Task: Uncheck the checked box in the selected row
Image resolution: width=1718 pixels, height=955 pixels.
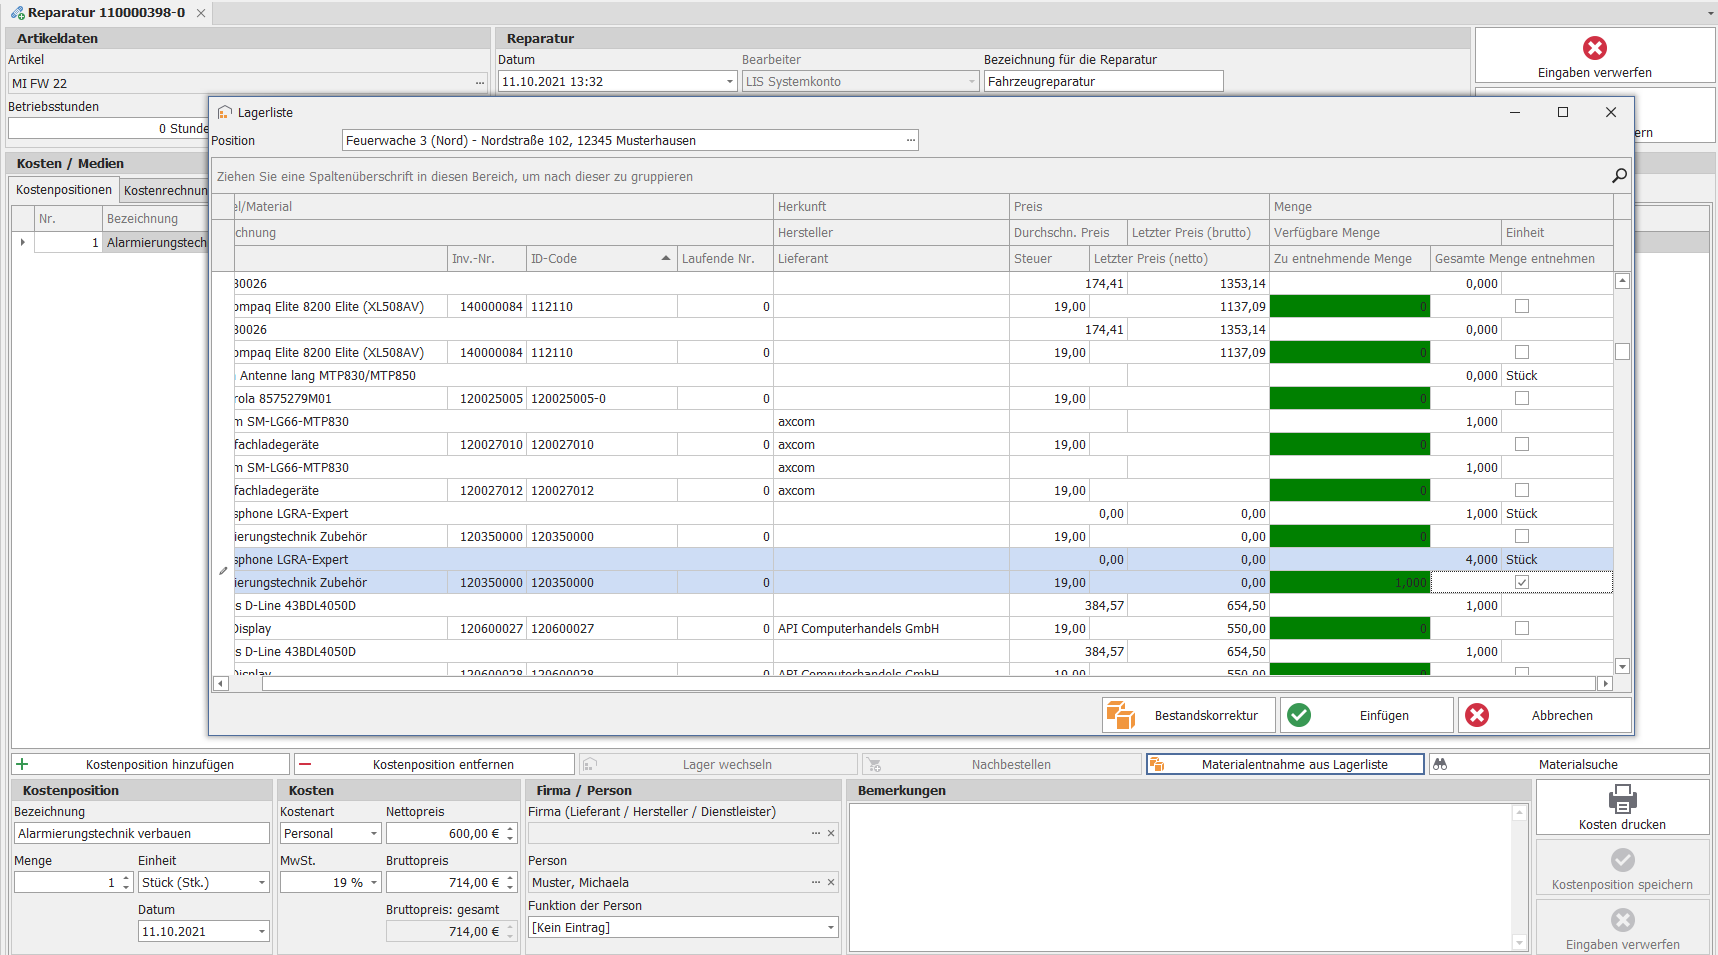Action: (1522, 582)
